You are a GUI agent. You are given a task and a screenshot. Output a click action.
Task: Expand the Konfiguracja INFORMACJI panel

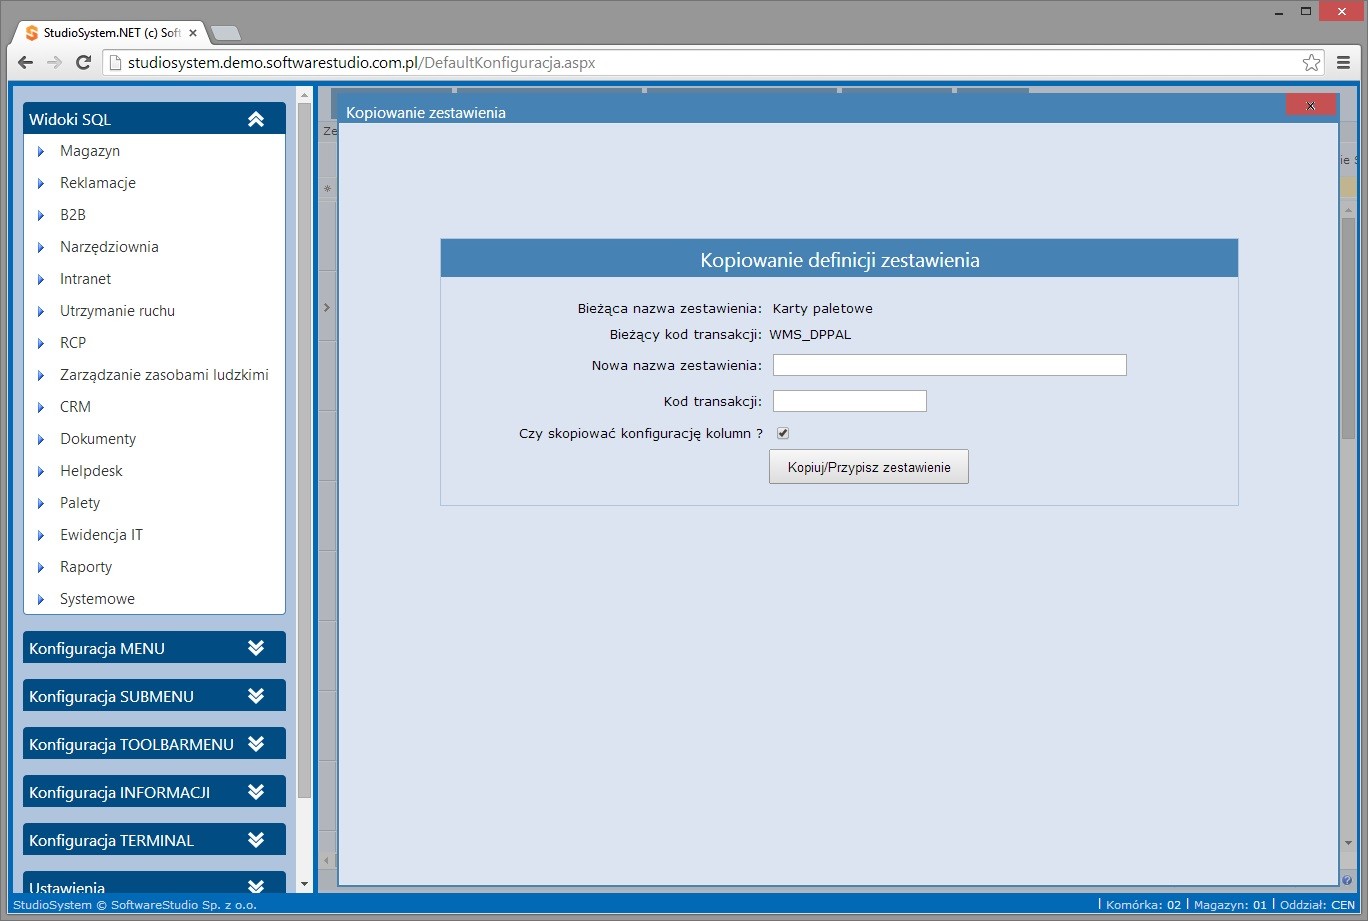click(256, 792)
